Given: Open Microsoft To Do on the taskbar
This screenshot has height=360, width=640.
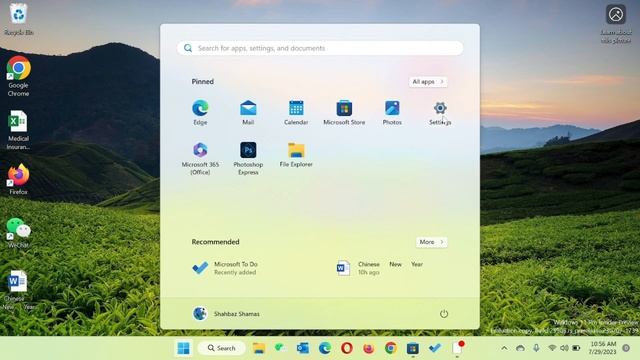Looking at the screenshot, I should click(x=435, y=348).
